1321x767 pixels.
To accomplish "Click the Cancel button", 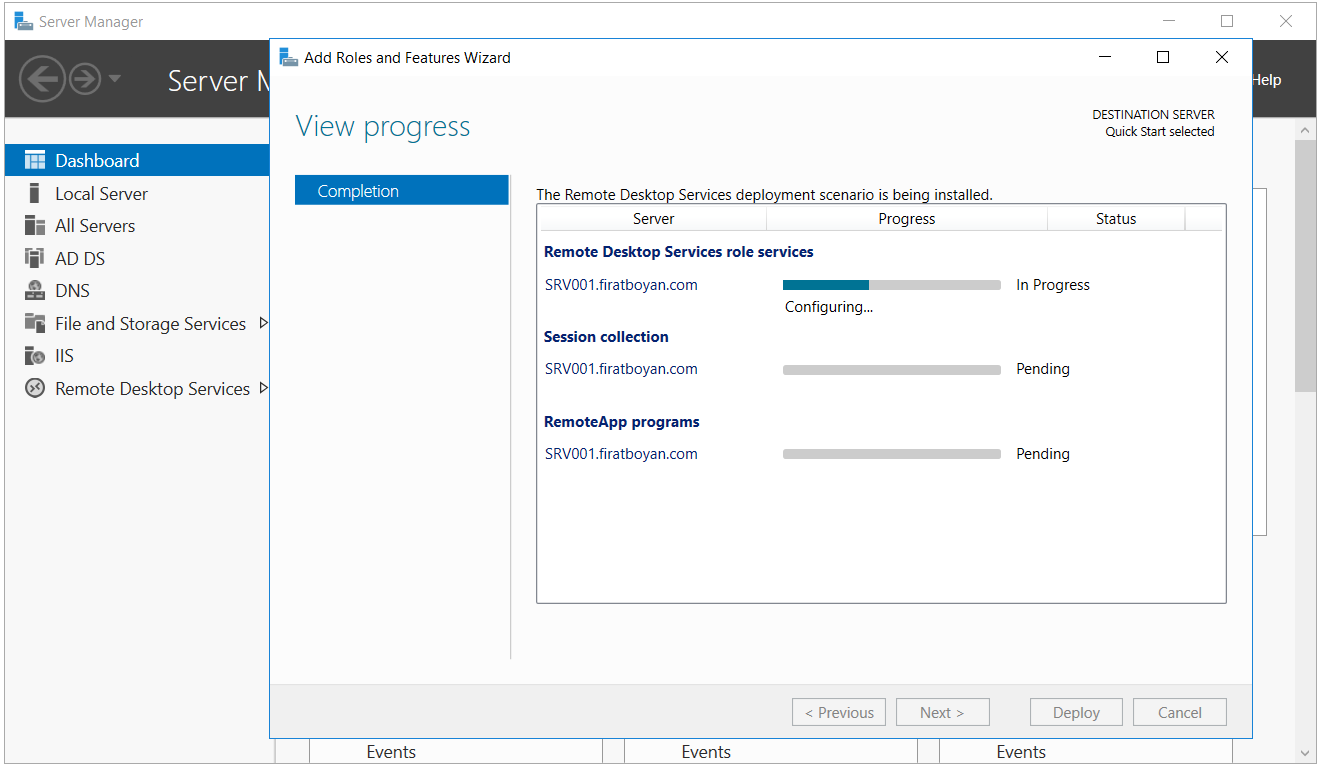I will (x=1180, y=712).
